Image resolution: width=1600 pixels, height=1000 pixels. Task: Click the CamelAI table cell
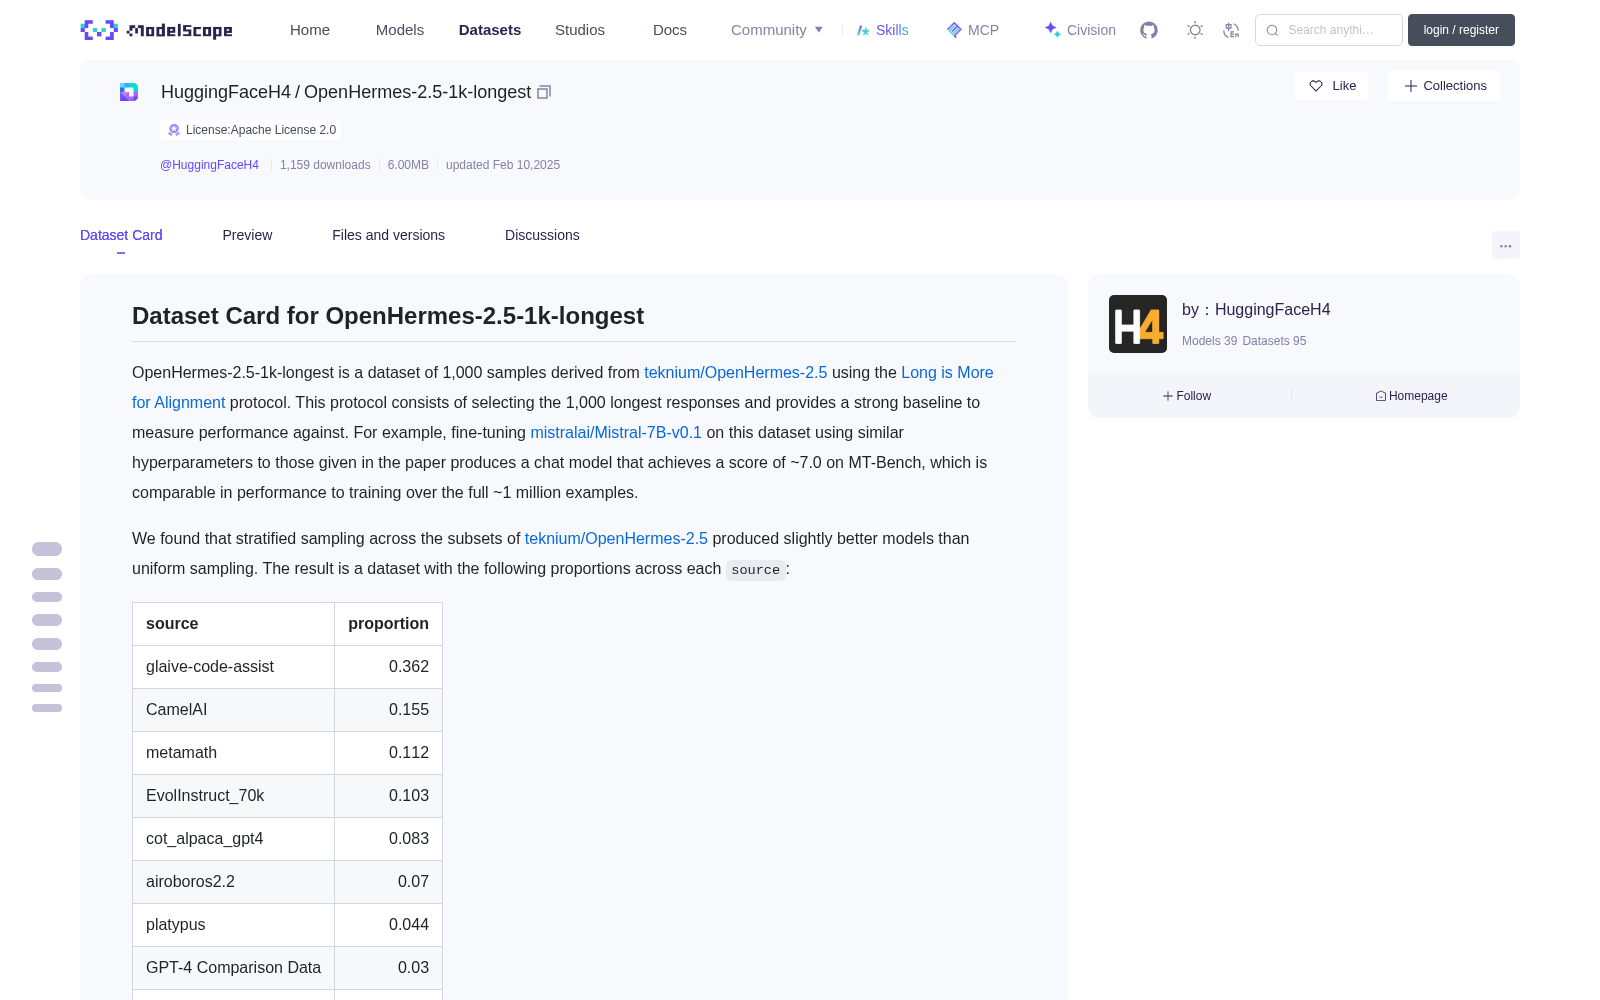[233, 710]
